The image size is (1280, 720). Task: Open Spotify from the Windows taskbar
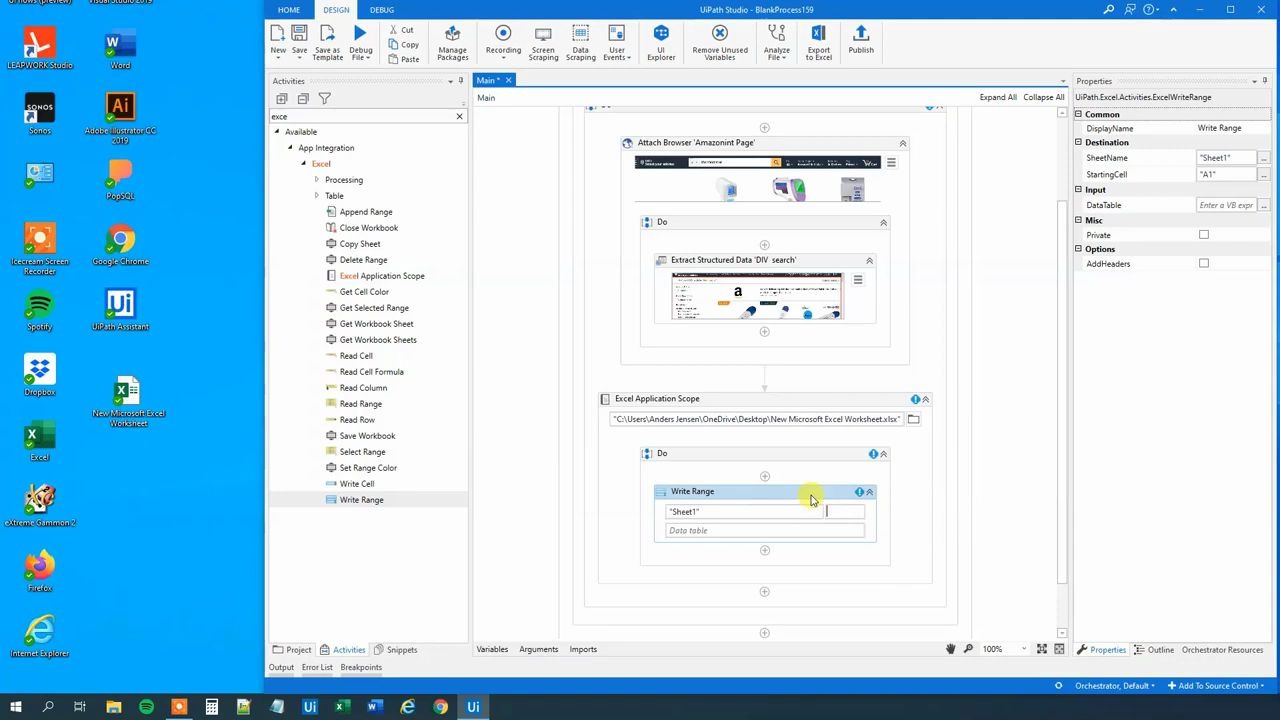click(146, 707)
